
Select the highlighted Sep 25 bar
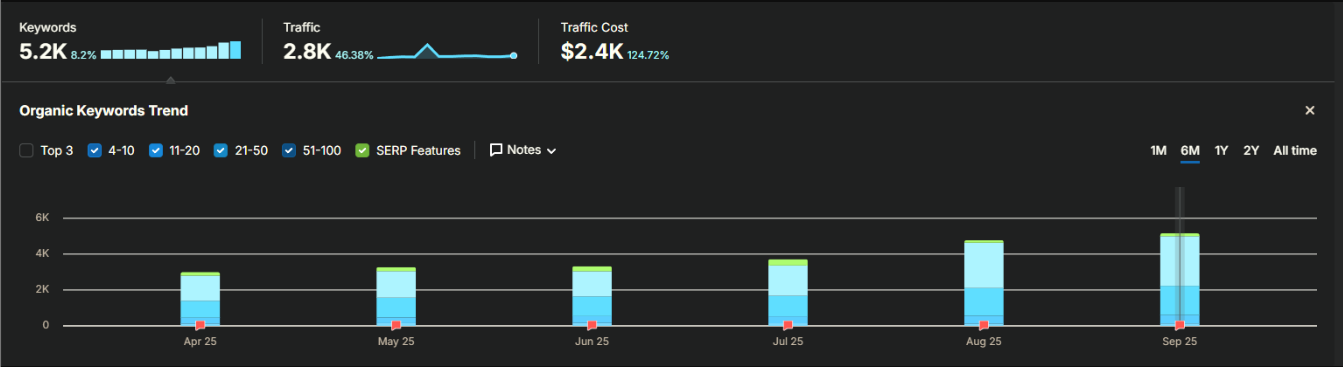pos(1180,280)
